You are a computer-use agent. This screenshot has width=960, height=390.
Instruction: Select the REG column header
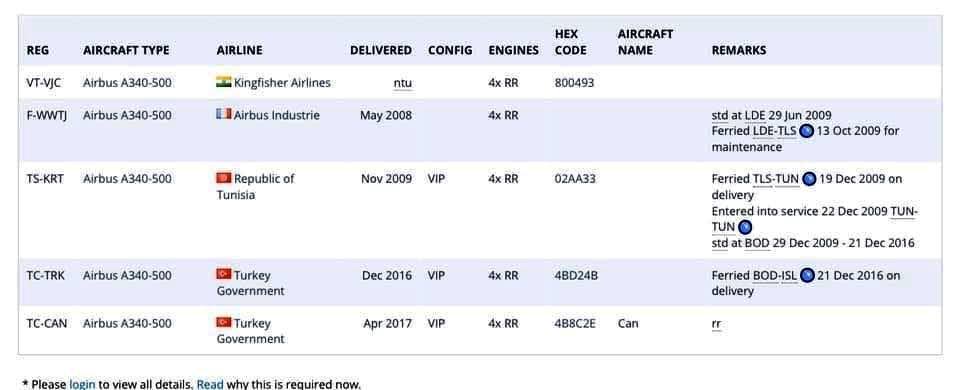(38, 50)
